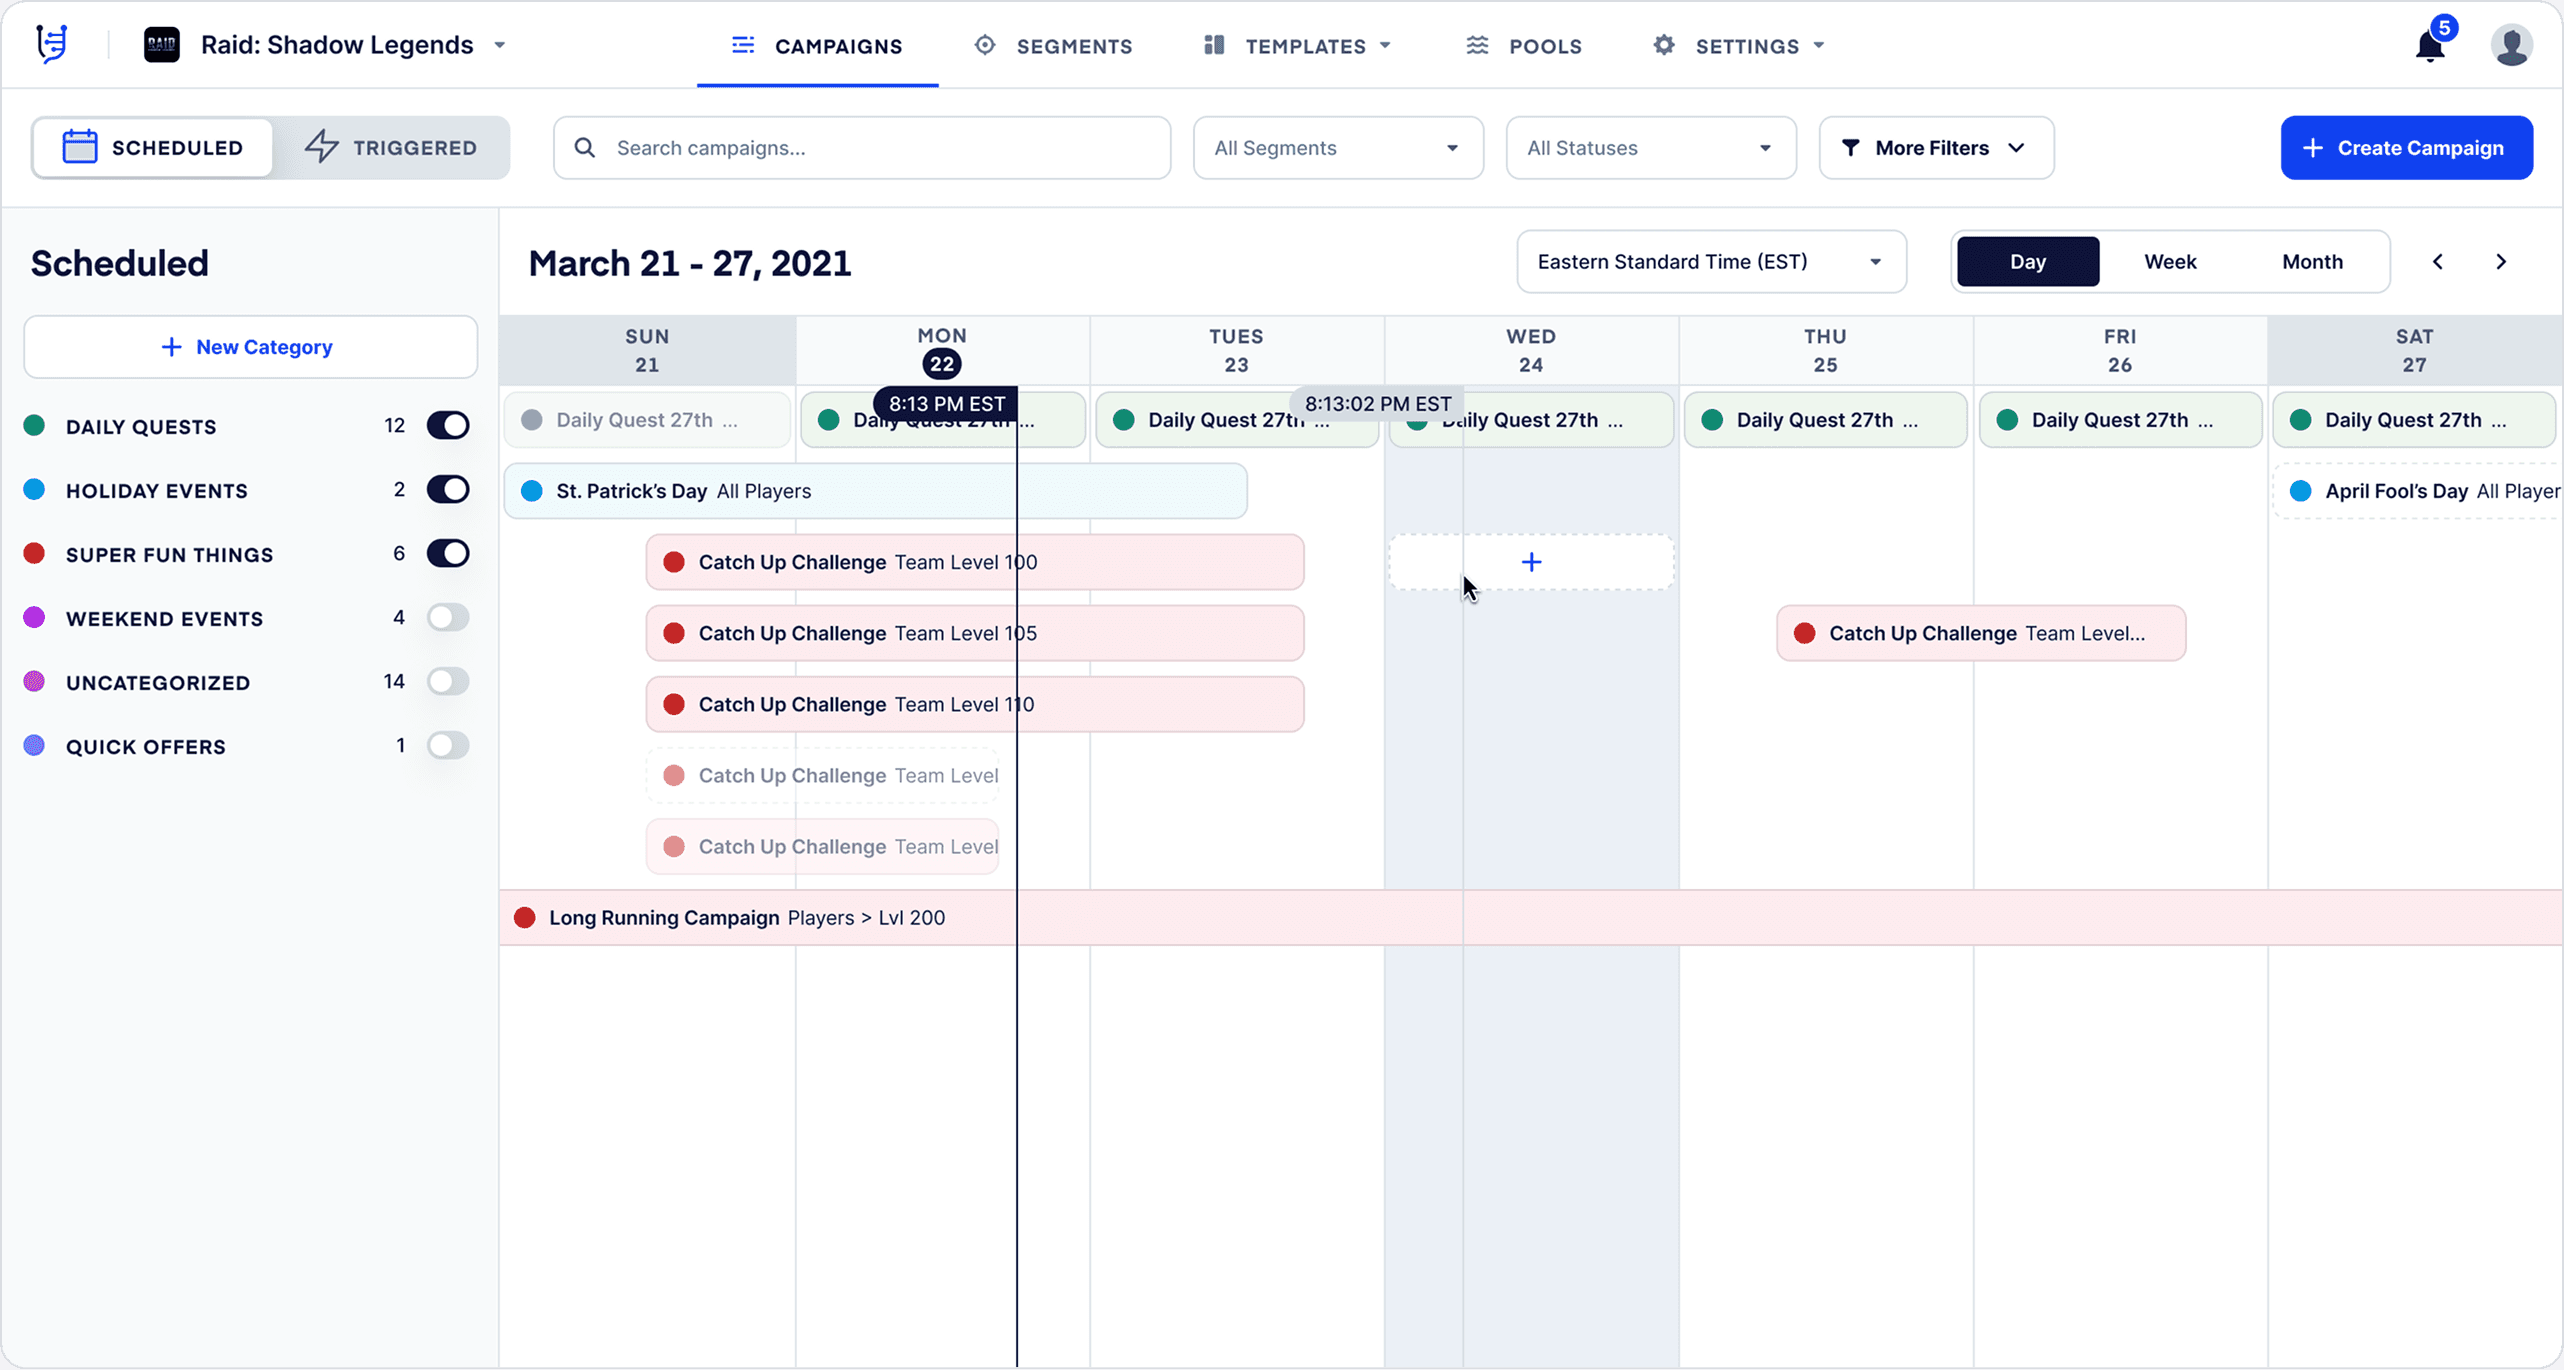Turn on the Quick Offers toggle
Image resolution: width=2564 pixels, height=1370 pixels.
(x=447, y=746)
